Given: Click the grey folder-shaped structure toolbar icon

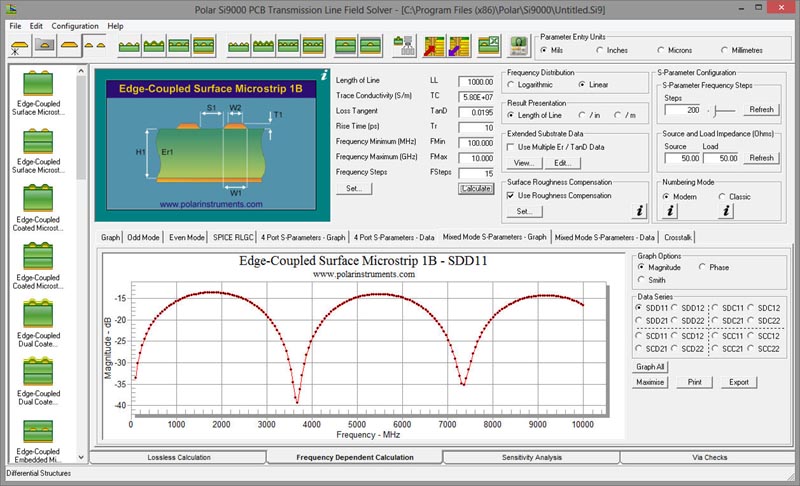Looking at the screenshot, I should point(44,46).
